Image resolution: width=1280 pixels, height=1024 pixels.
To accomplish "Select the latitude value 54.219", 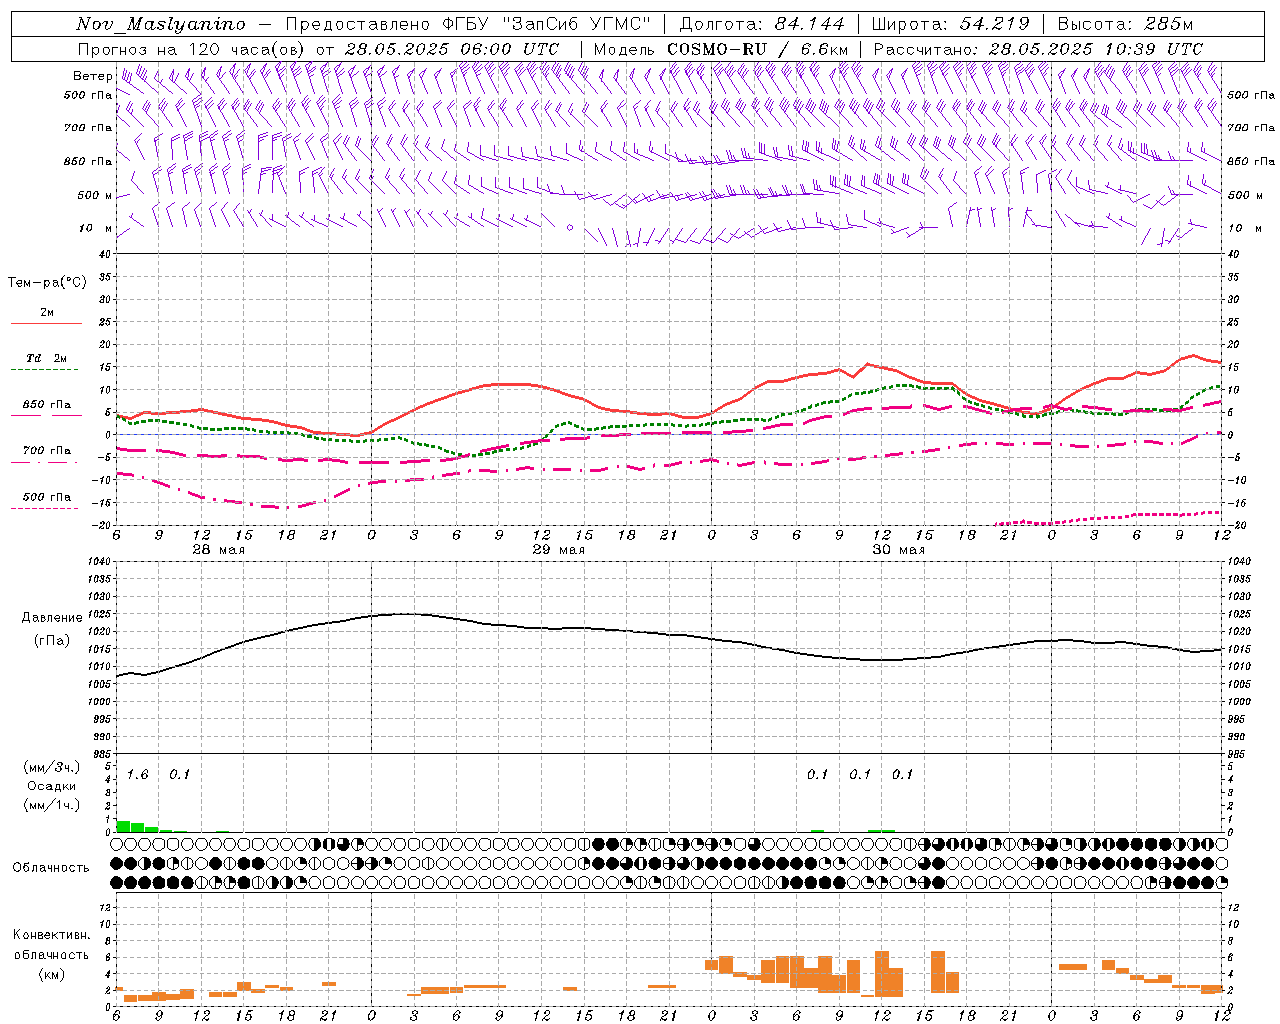I will coord(994,24).
